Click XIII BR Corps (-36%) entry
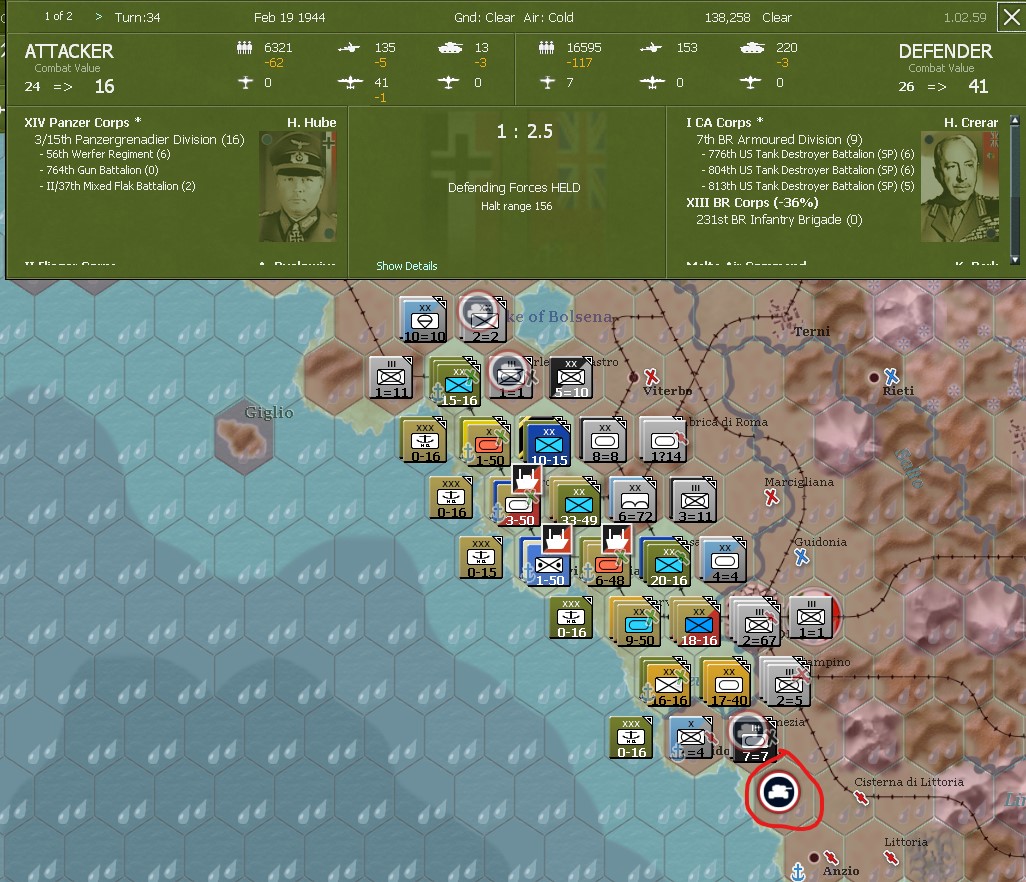 coord(752,203)
